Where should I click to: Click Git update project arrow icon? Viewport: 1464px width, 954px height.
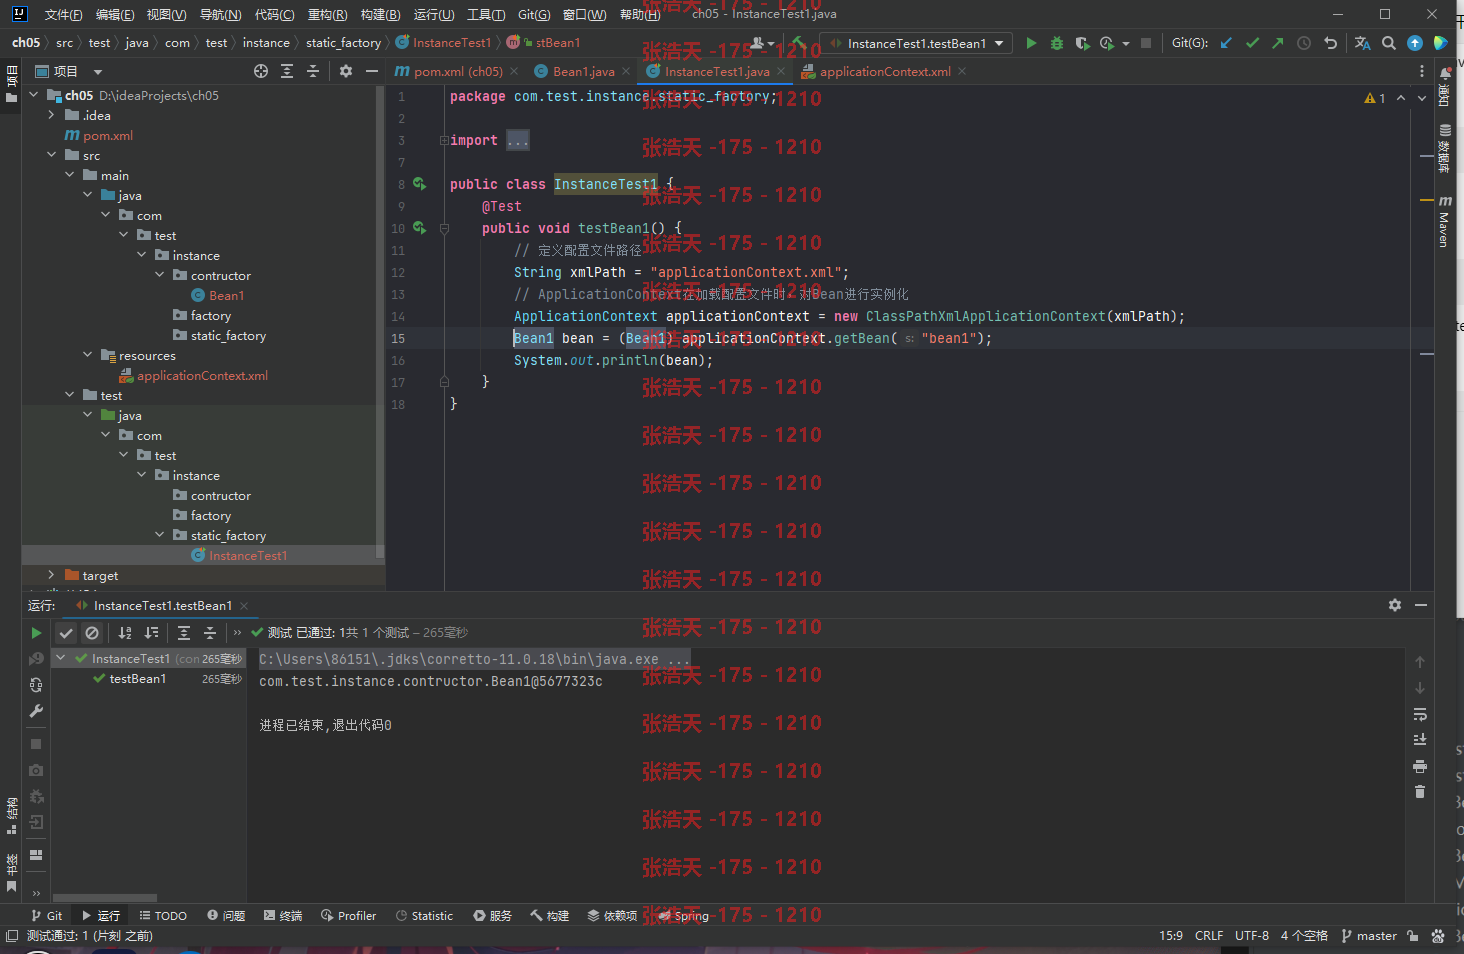coord(1226,43)
